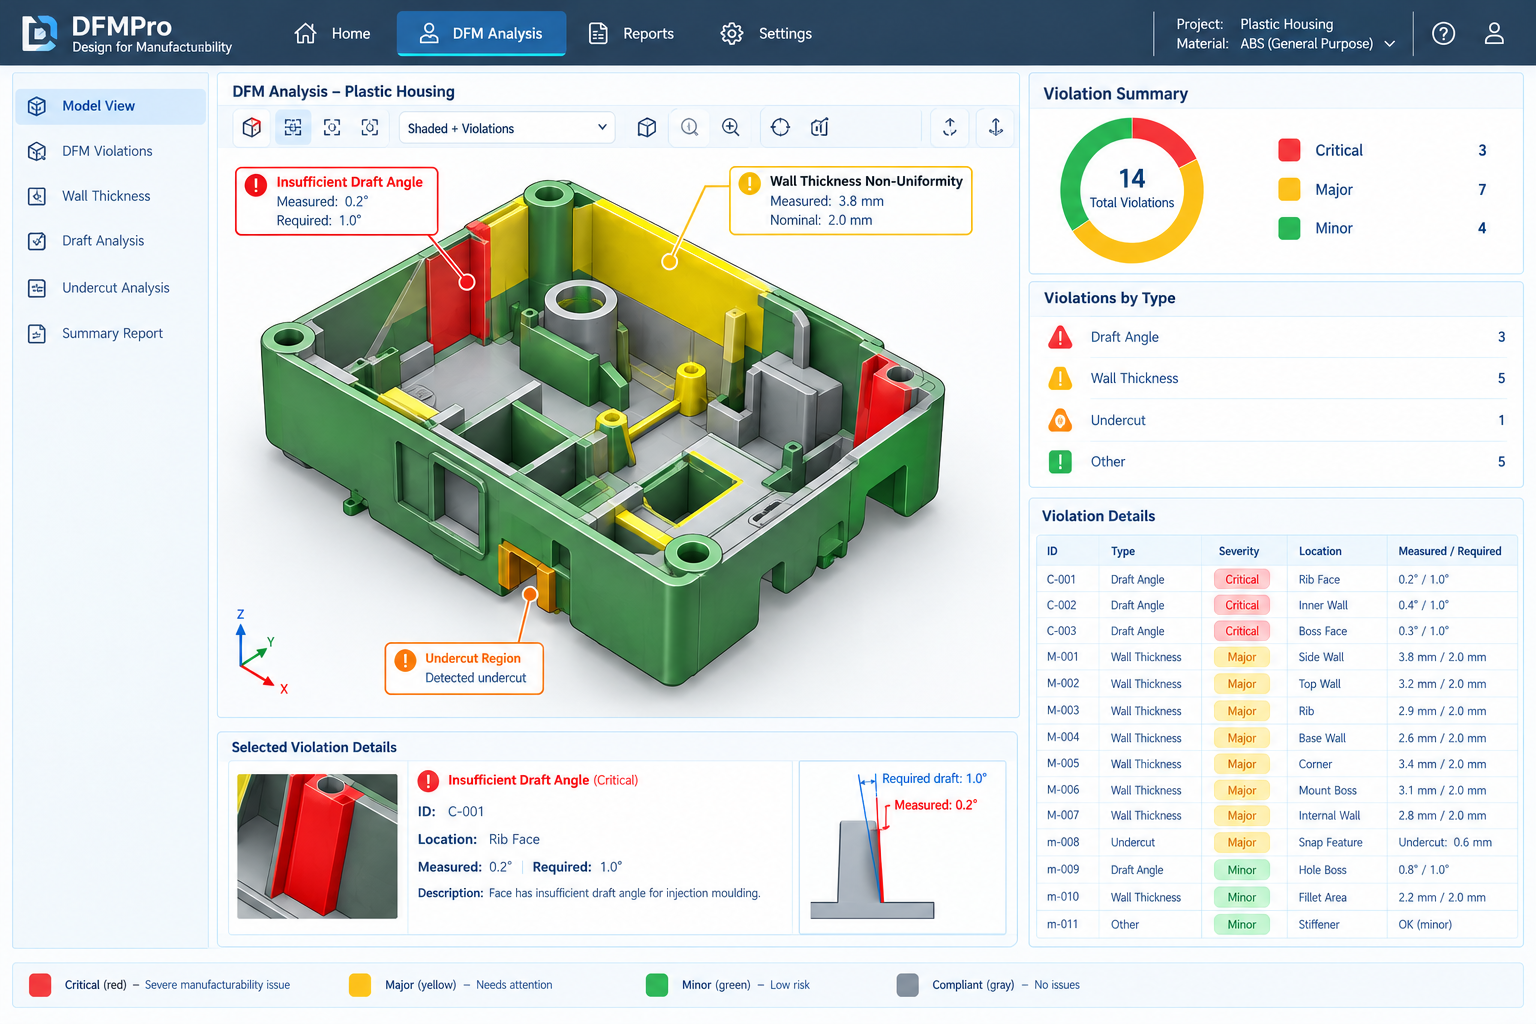
Task: Select Model View in sidebar
Action: [x=110, y=106]
